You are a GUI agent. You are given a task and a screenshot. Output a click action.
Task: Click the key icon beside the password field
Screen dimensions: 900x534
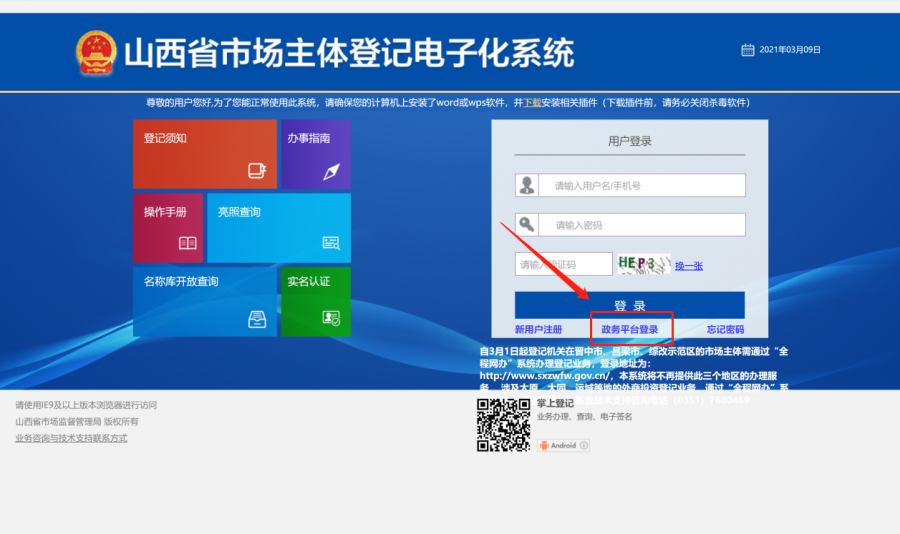coord(527,225)
